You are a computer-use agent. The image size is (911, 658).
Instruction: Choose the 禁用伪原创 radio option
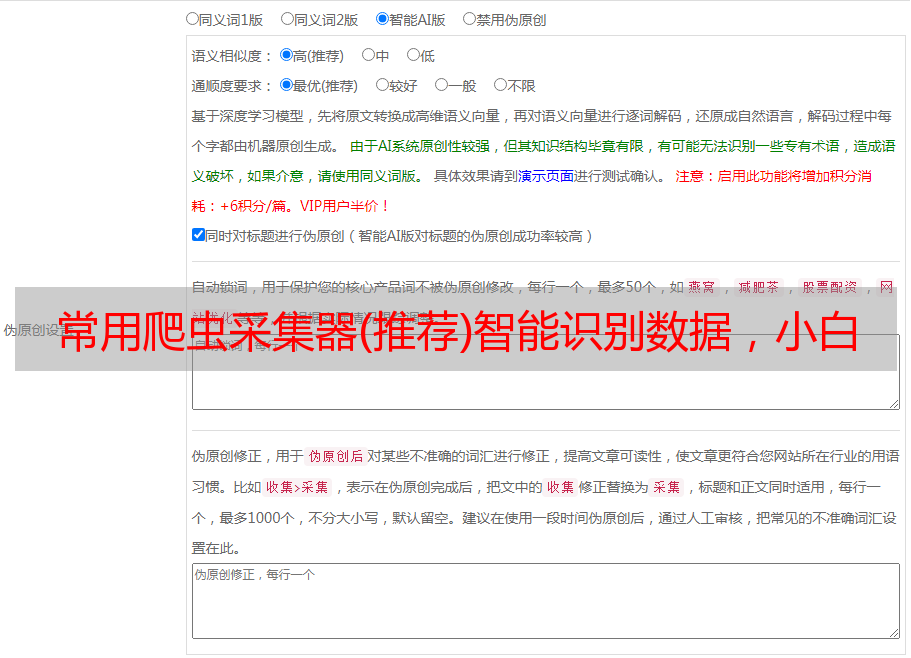pos(469,19)
